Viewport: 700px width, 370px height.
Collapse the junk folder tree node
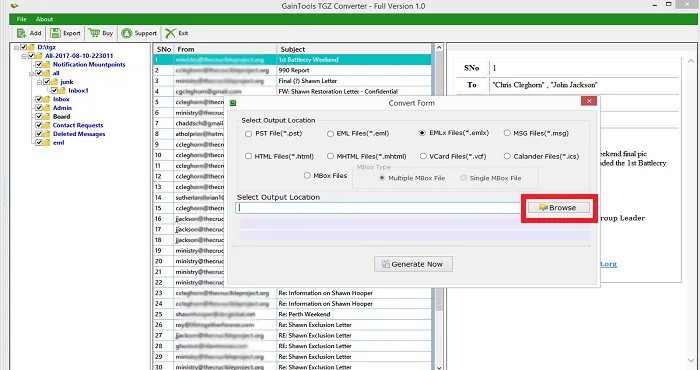pos(40,82)
